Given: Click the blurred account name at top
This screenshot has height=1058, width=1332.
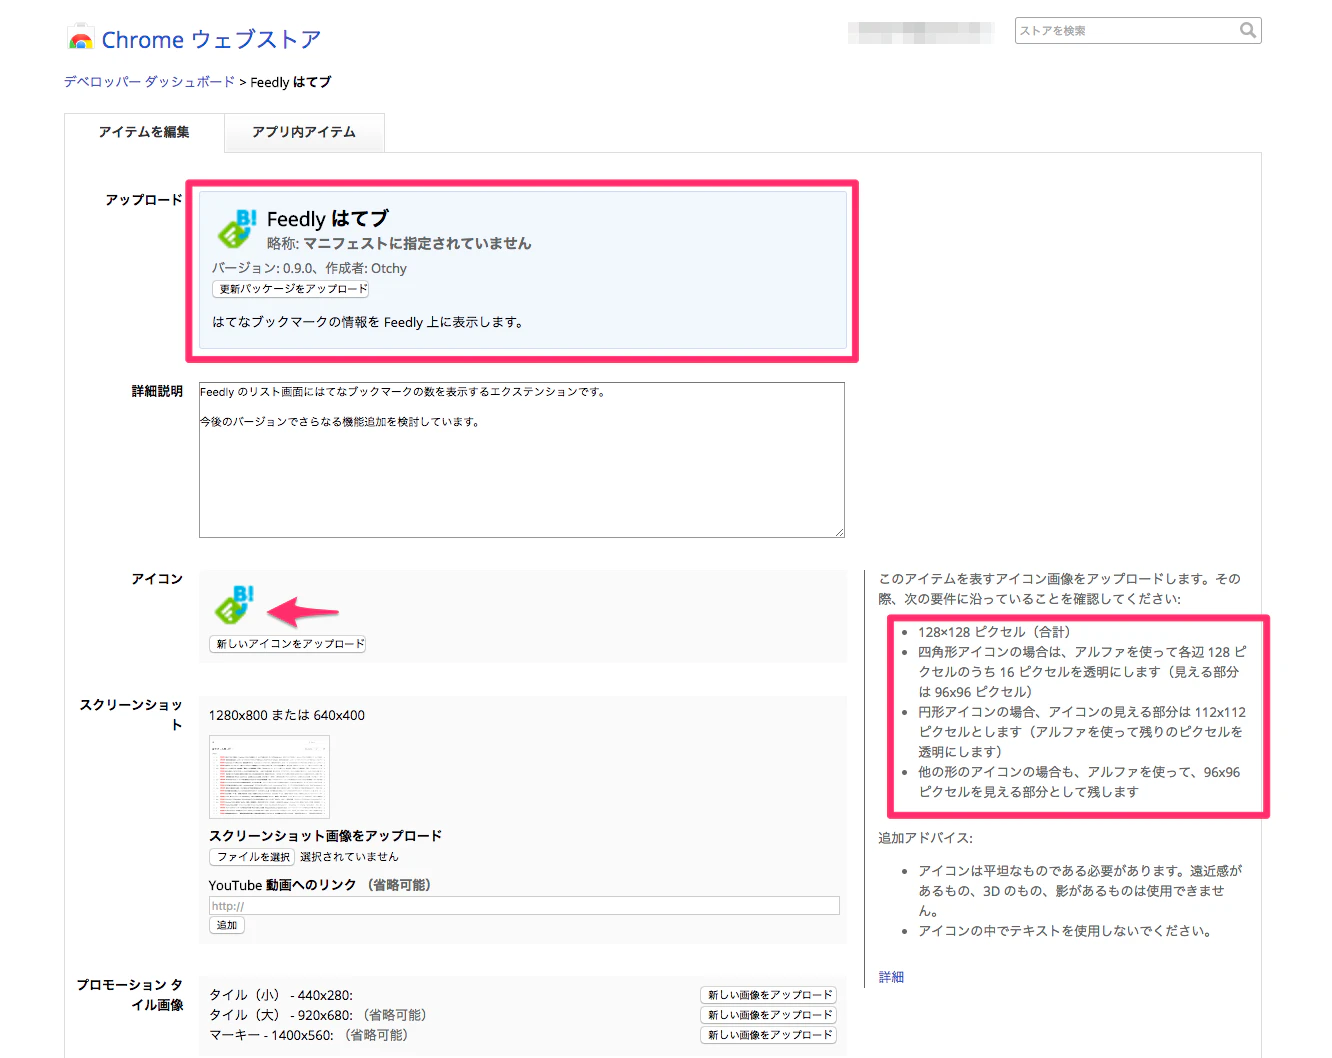Looking at the screenshot, I should tap(921, 32).
